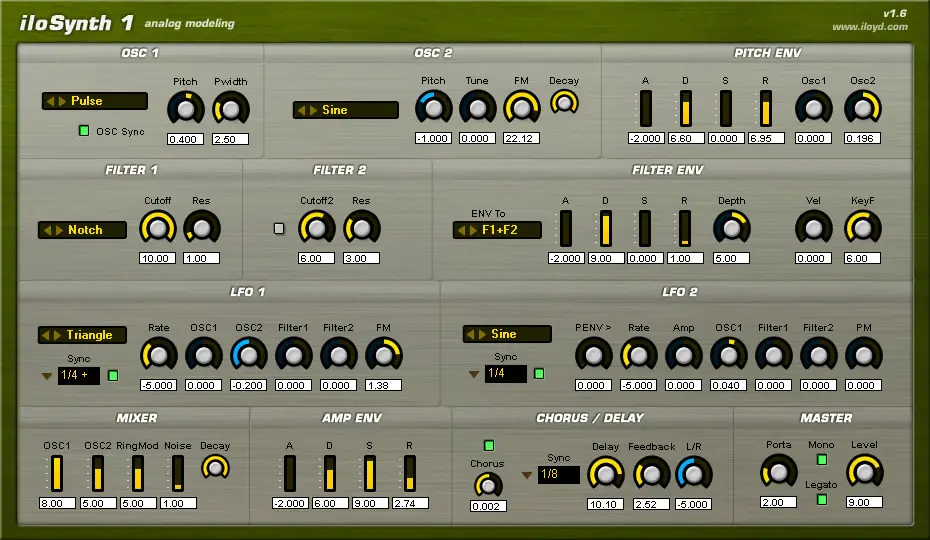Image resolution: width=930 pixels, height=540 pixels.
Task: Click the Feedback knob
Action: coord(651,474)
